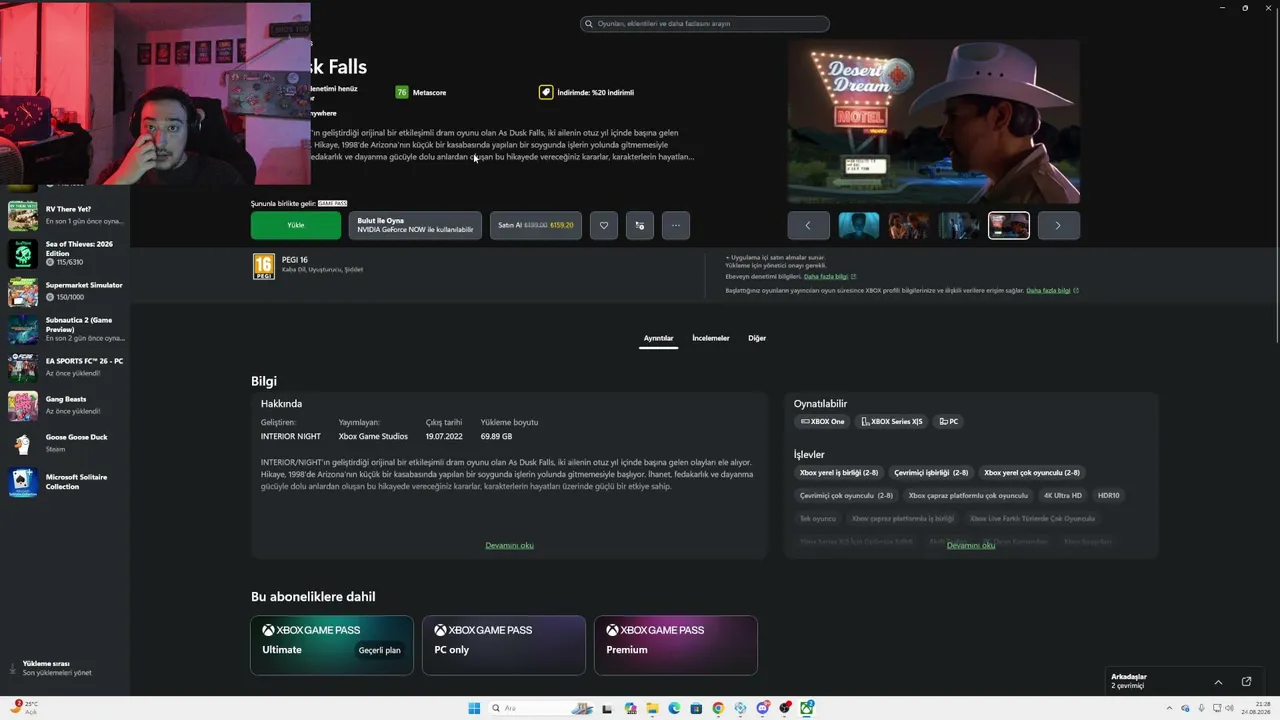Select the first screenshot thumbnail
The width and height of the screenshot is (1280, 720).
[x=859, y=225]
